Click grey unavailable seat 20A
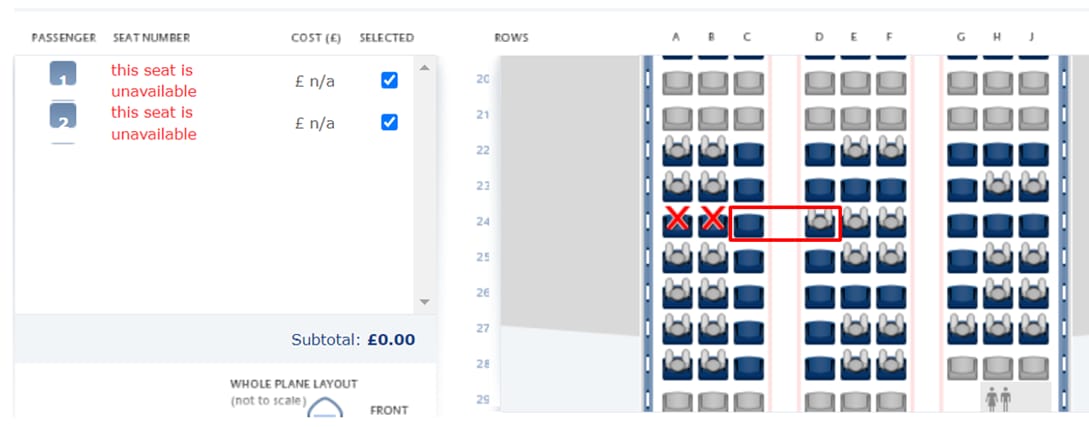This screenshot has width=1089, height=427. 677,83
